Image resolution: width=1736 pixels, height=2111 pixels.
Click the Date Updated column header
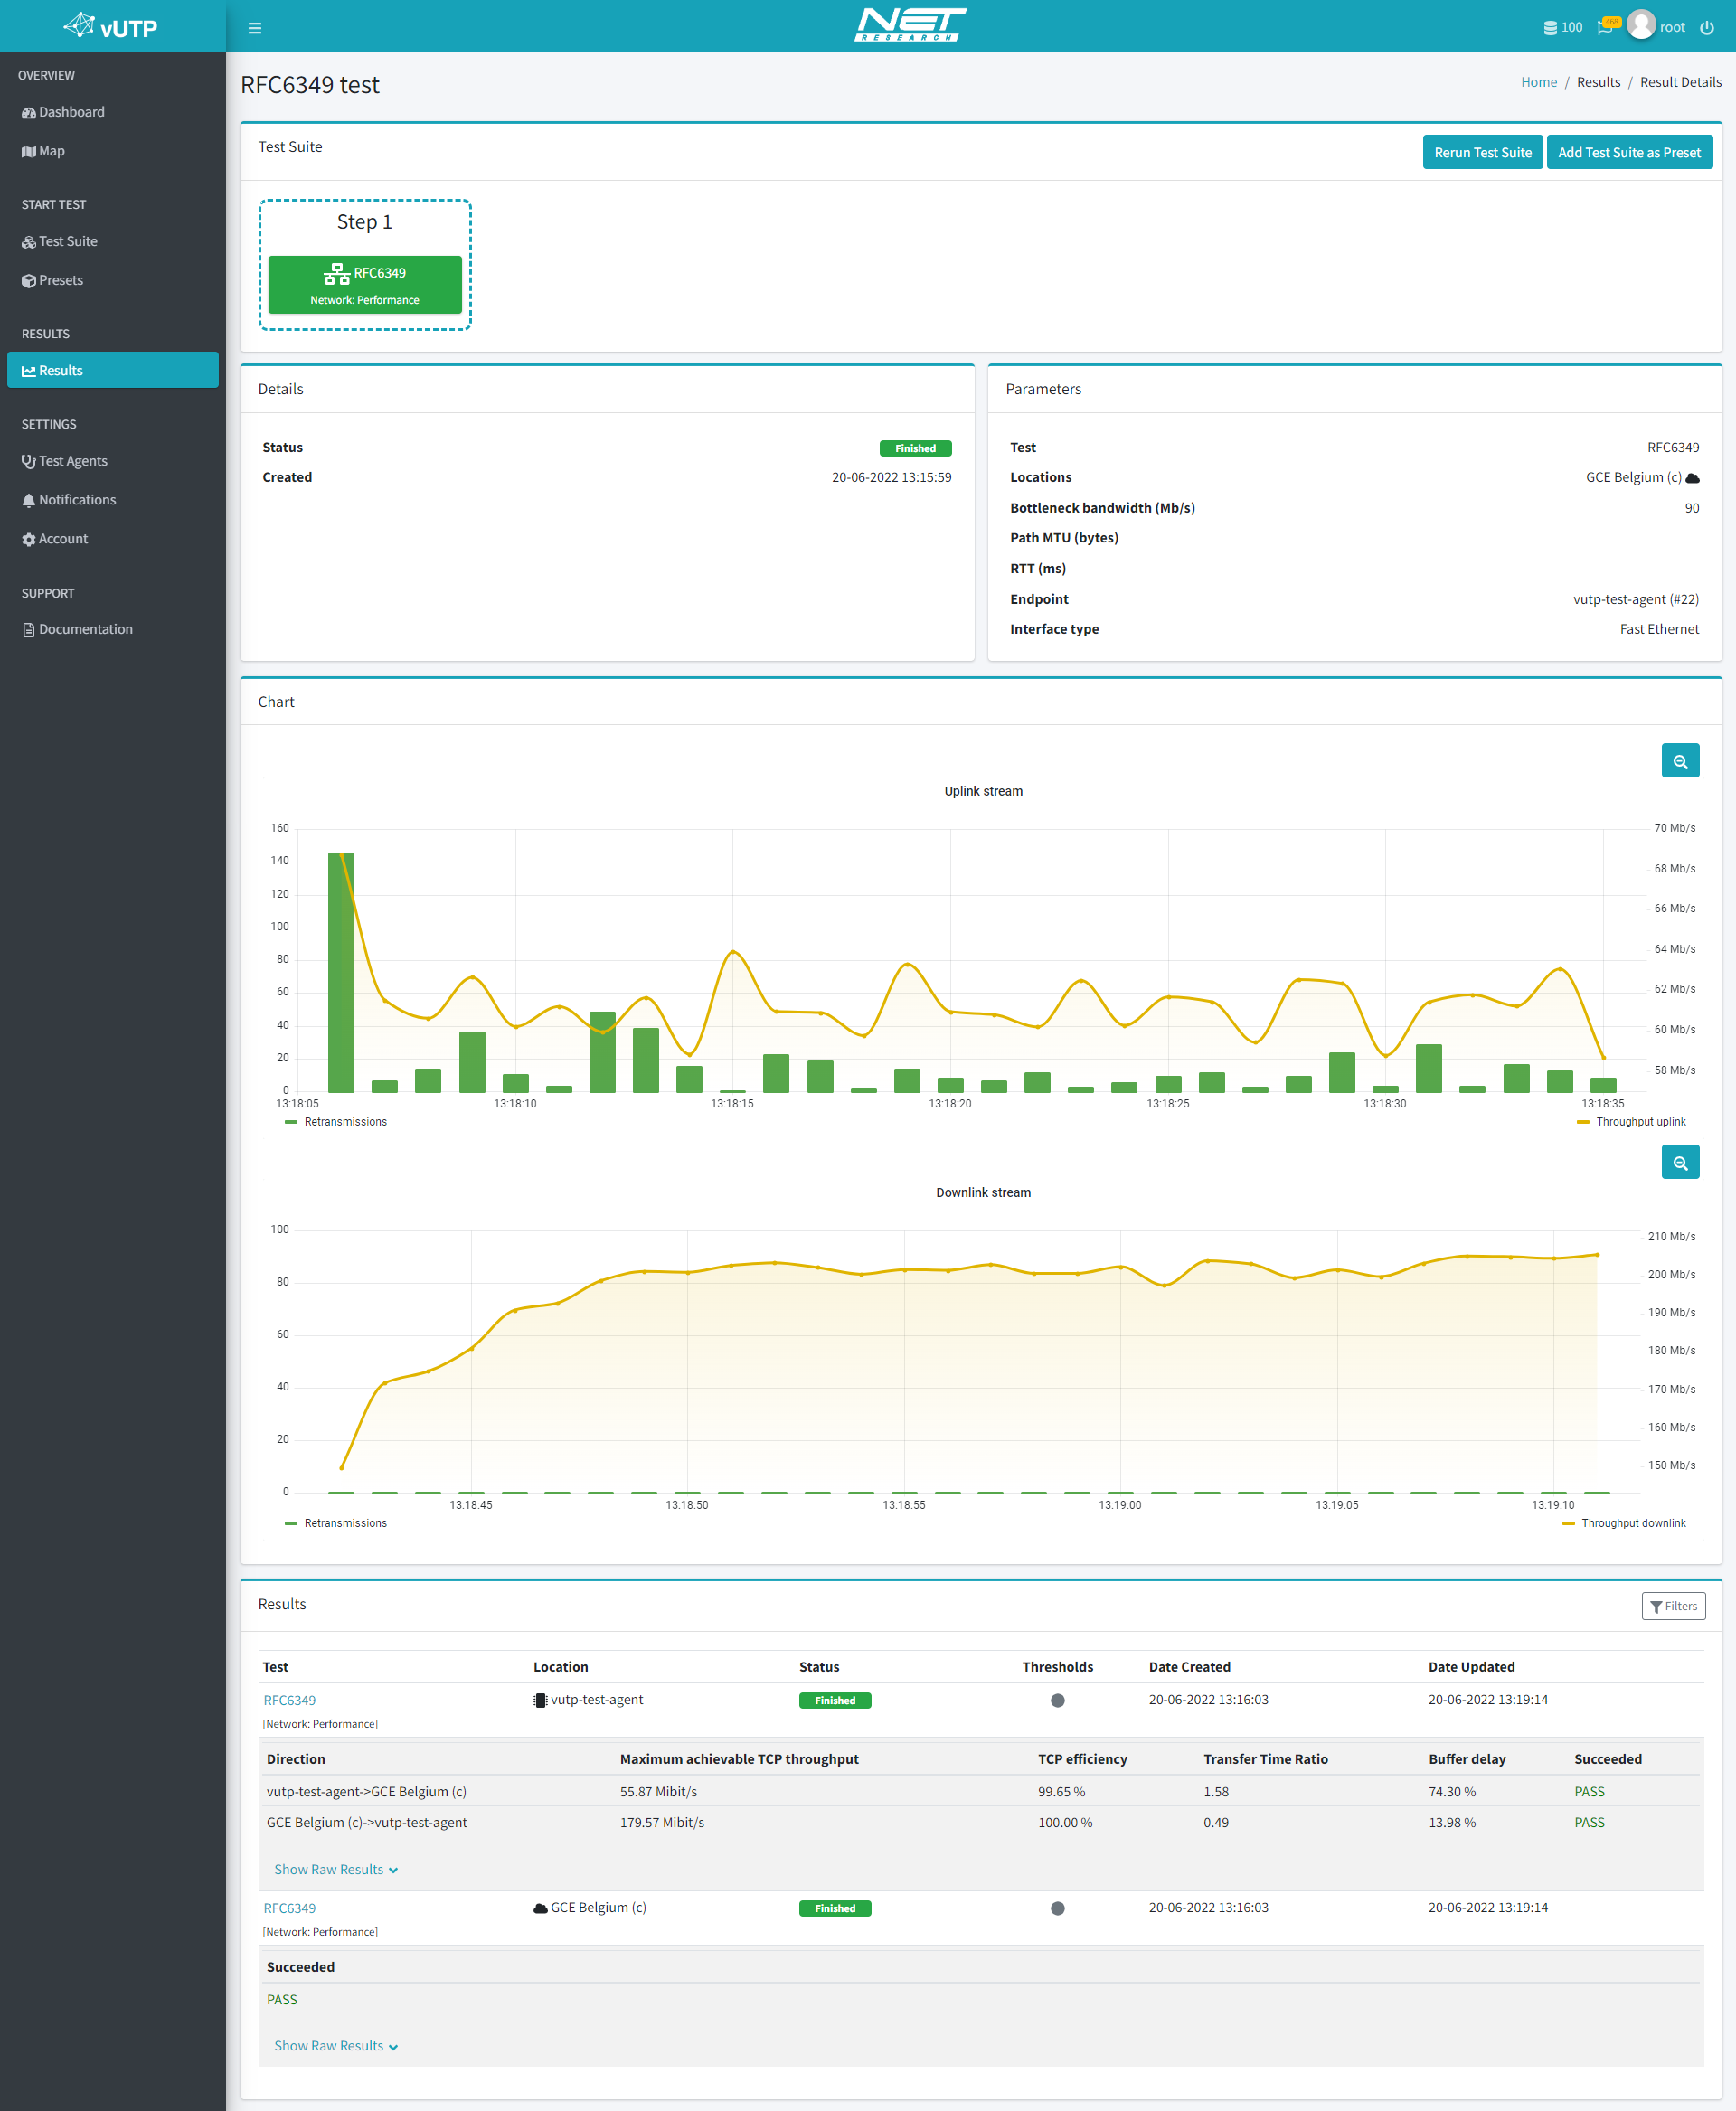1471,1667
